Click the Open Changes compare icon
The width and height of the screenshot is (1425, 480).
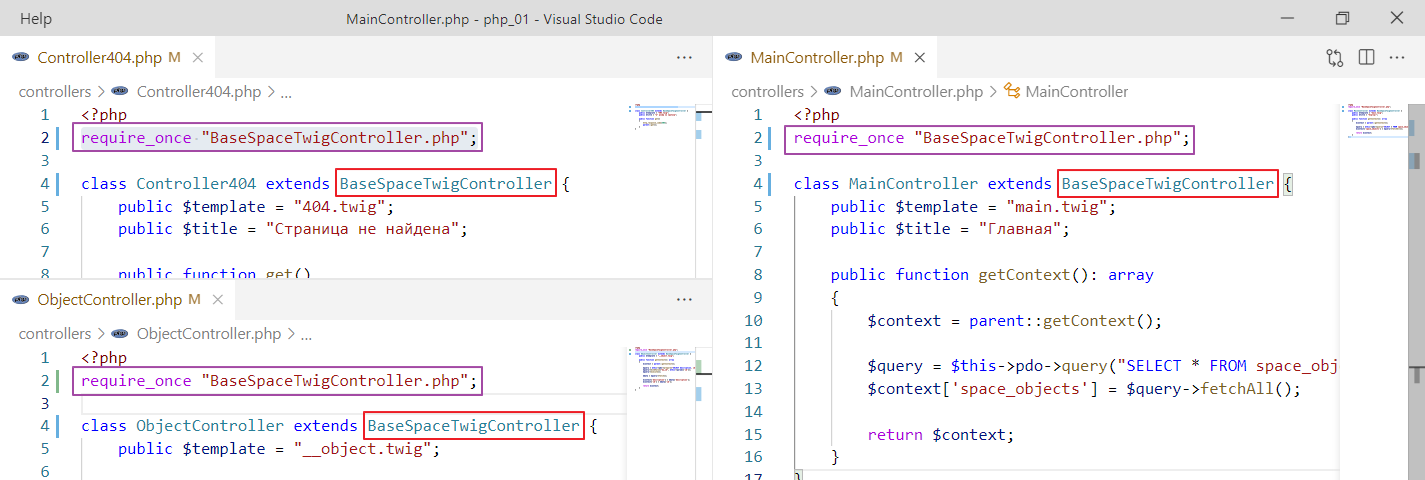1334,58
